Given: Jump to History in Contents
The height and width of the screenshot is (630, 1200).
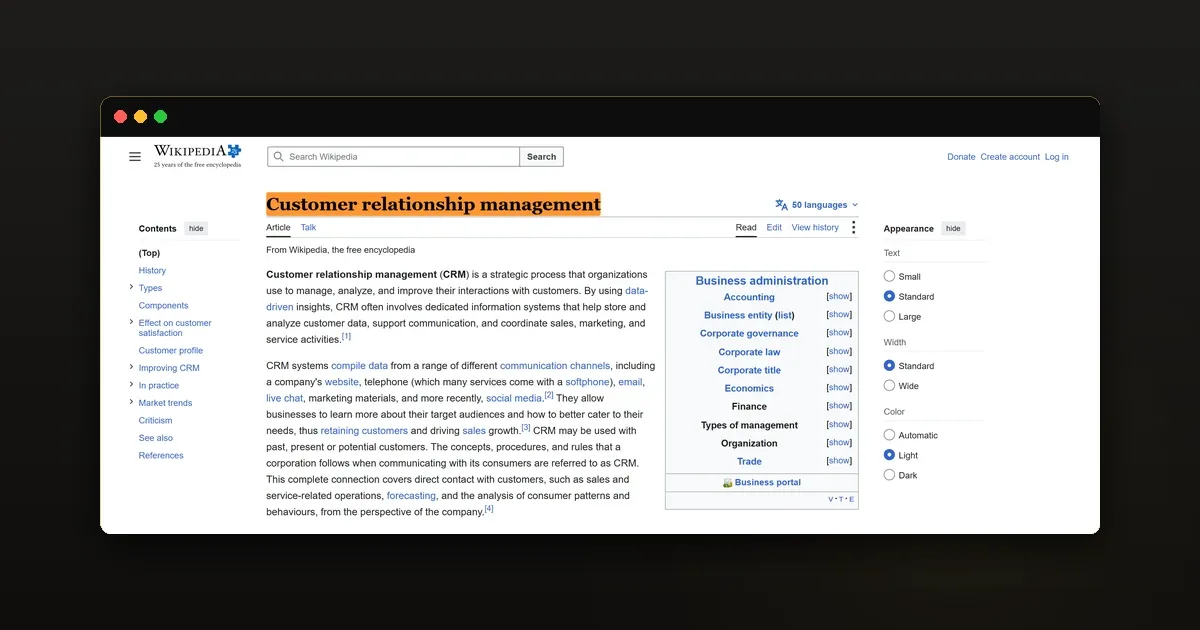Looking at the screenshot, I should tap(152, 270).
